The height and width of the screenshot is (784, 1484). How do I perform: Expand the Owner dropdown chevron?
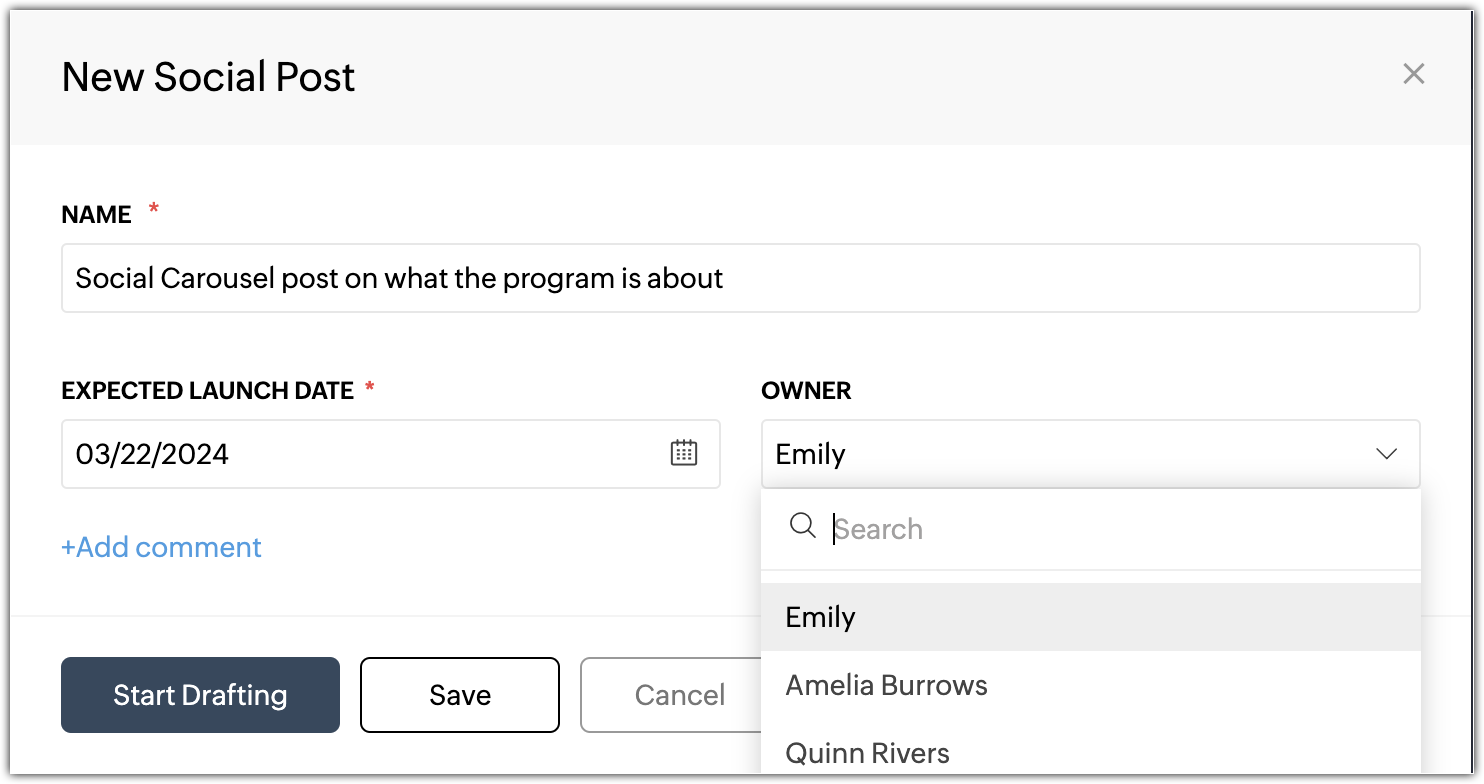pos(1386,454)
